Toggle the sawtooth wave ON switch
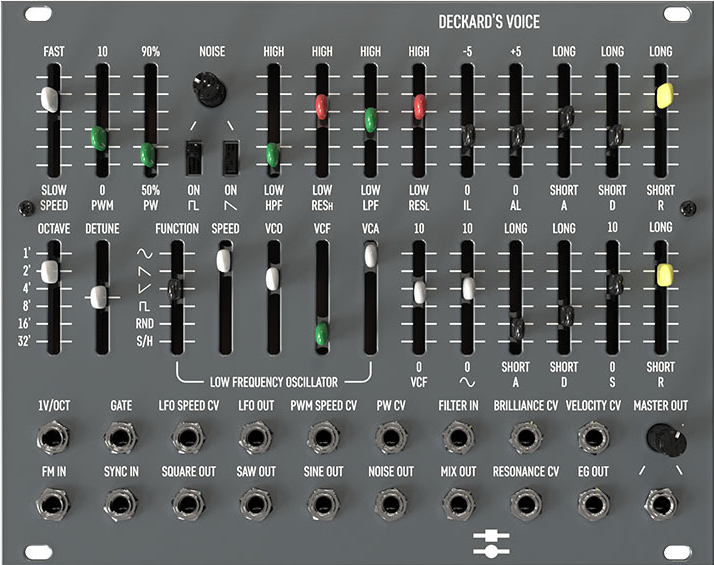 coord(230,158)
